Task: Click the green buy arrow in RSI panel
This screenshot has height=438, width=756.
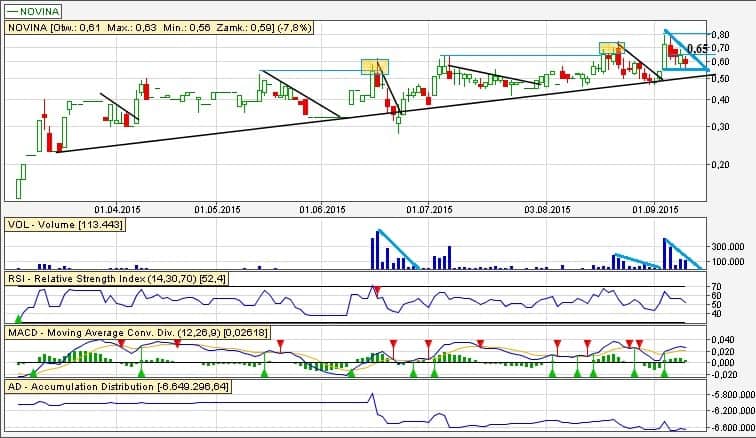Action: tap(18, 317)
